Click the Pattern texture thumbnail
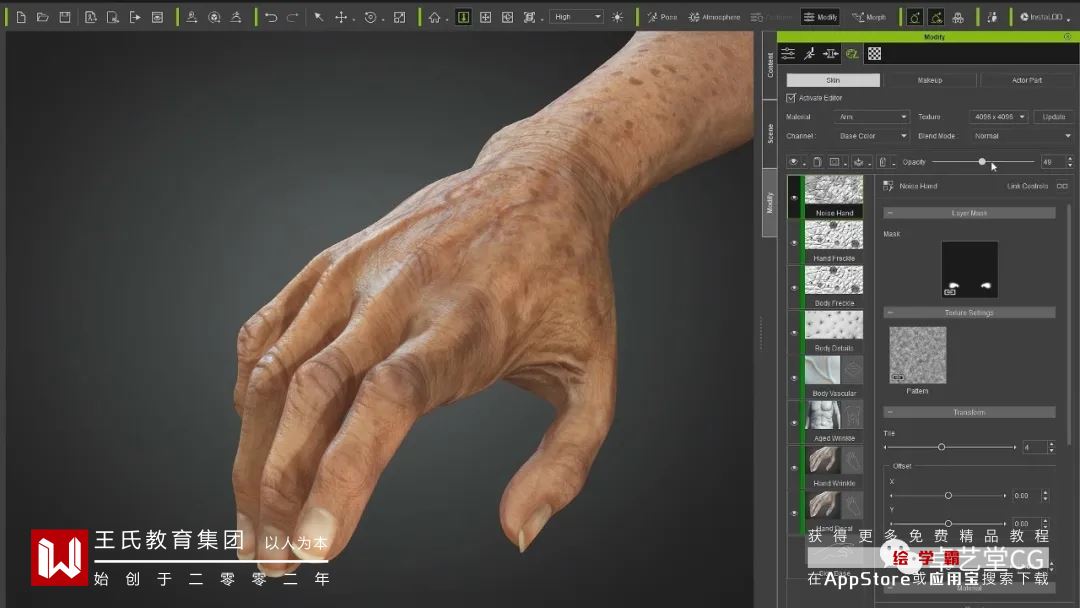 [917, 355]
